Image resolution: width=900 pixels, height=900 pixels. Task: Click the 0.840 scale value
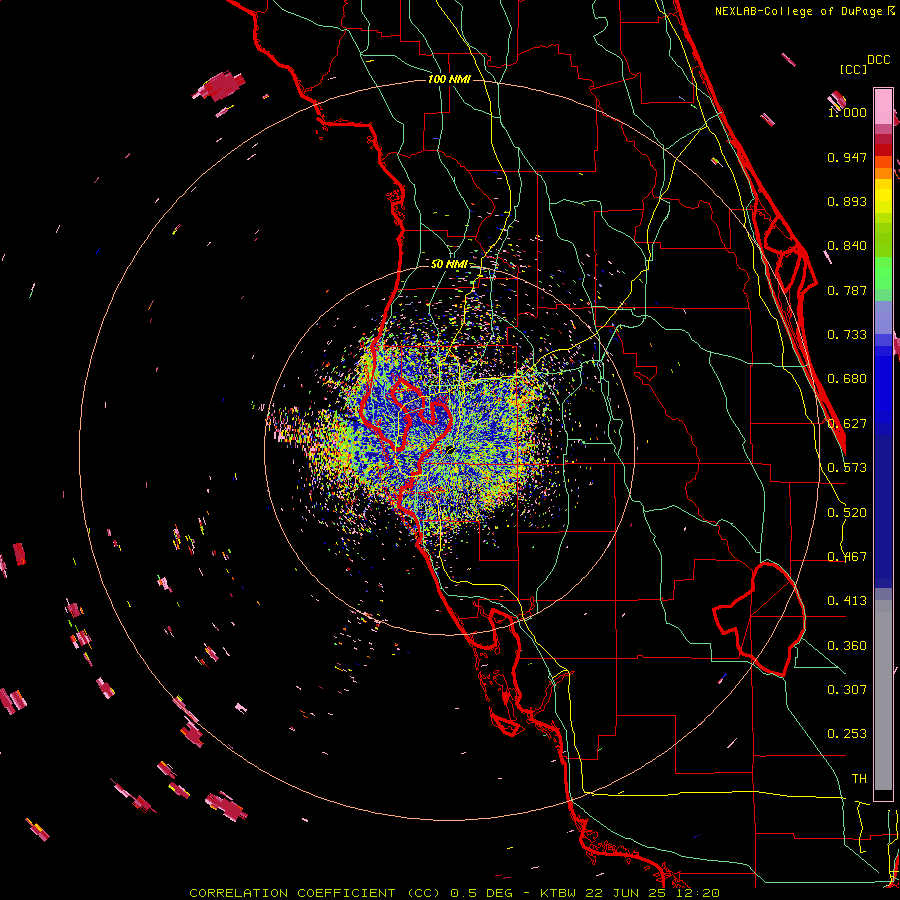[847, 246]
